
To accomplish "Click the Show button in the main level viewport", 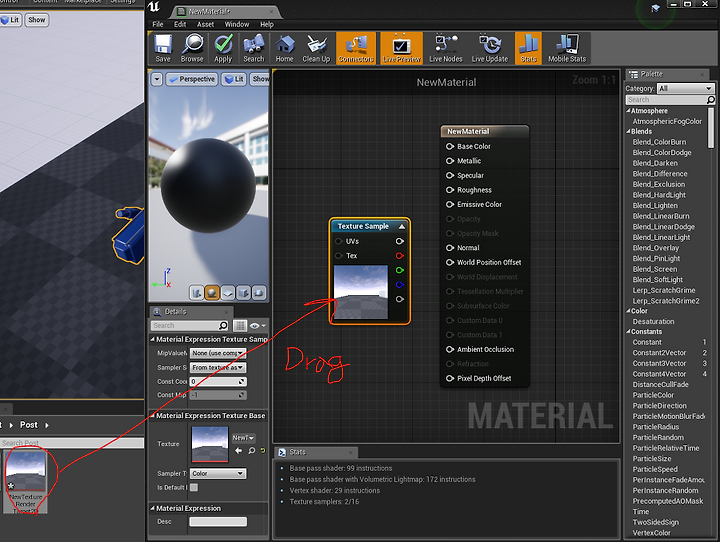I will pyautogui.click(x=37, y=20).
